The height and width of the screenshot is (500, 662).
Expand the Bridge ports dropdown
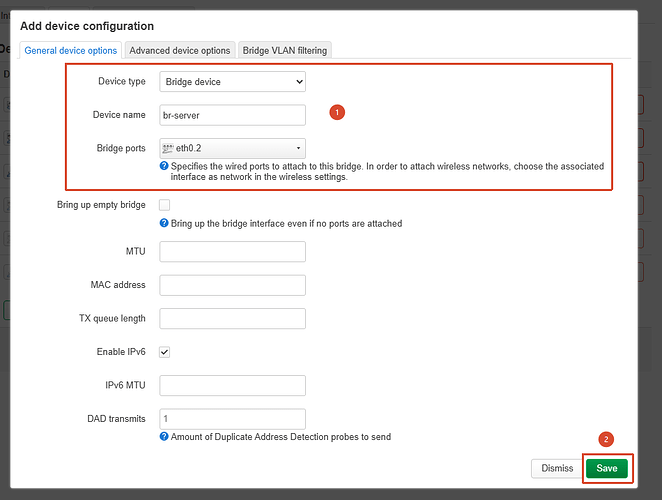(x=233, y=148)
